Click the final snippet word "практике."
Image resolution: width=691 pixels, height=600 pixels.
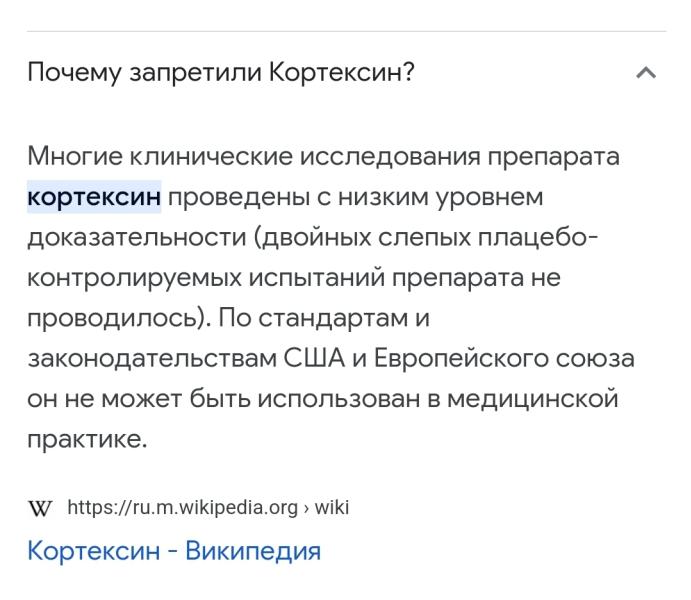(x=87, y=440)
